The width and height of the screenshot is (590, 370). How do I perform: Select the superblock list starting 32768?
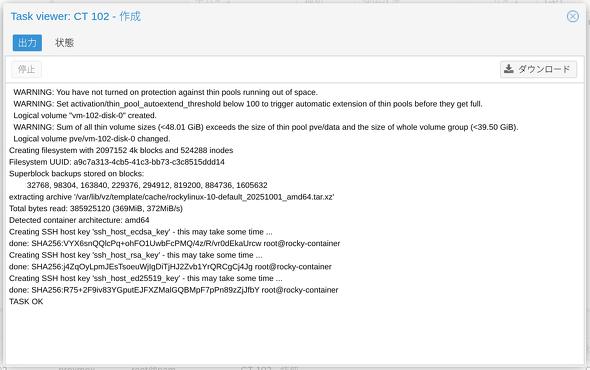pos(147,185)
